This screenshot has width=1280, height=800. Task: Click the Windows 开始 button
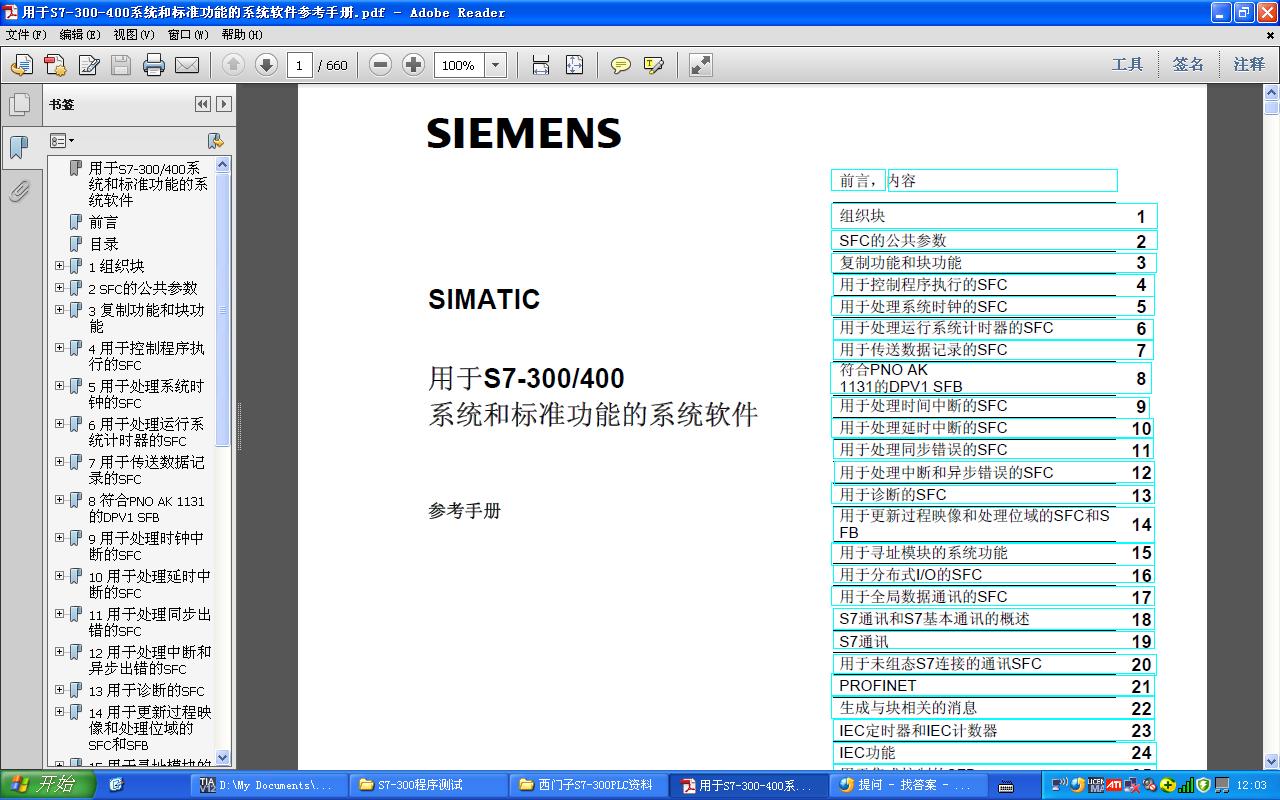47,785
